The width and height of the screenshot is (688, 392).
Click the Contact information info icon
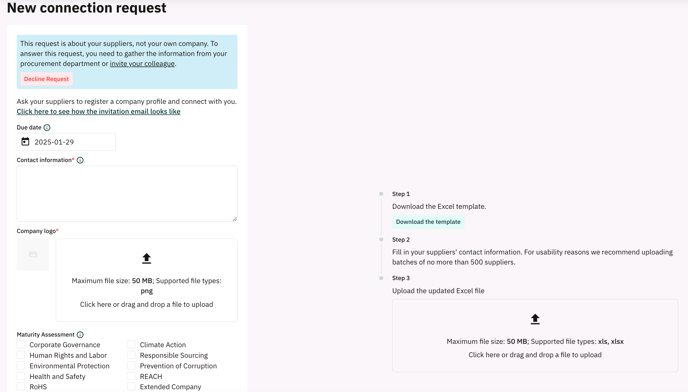[80, 160]
